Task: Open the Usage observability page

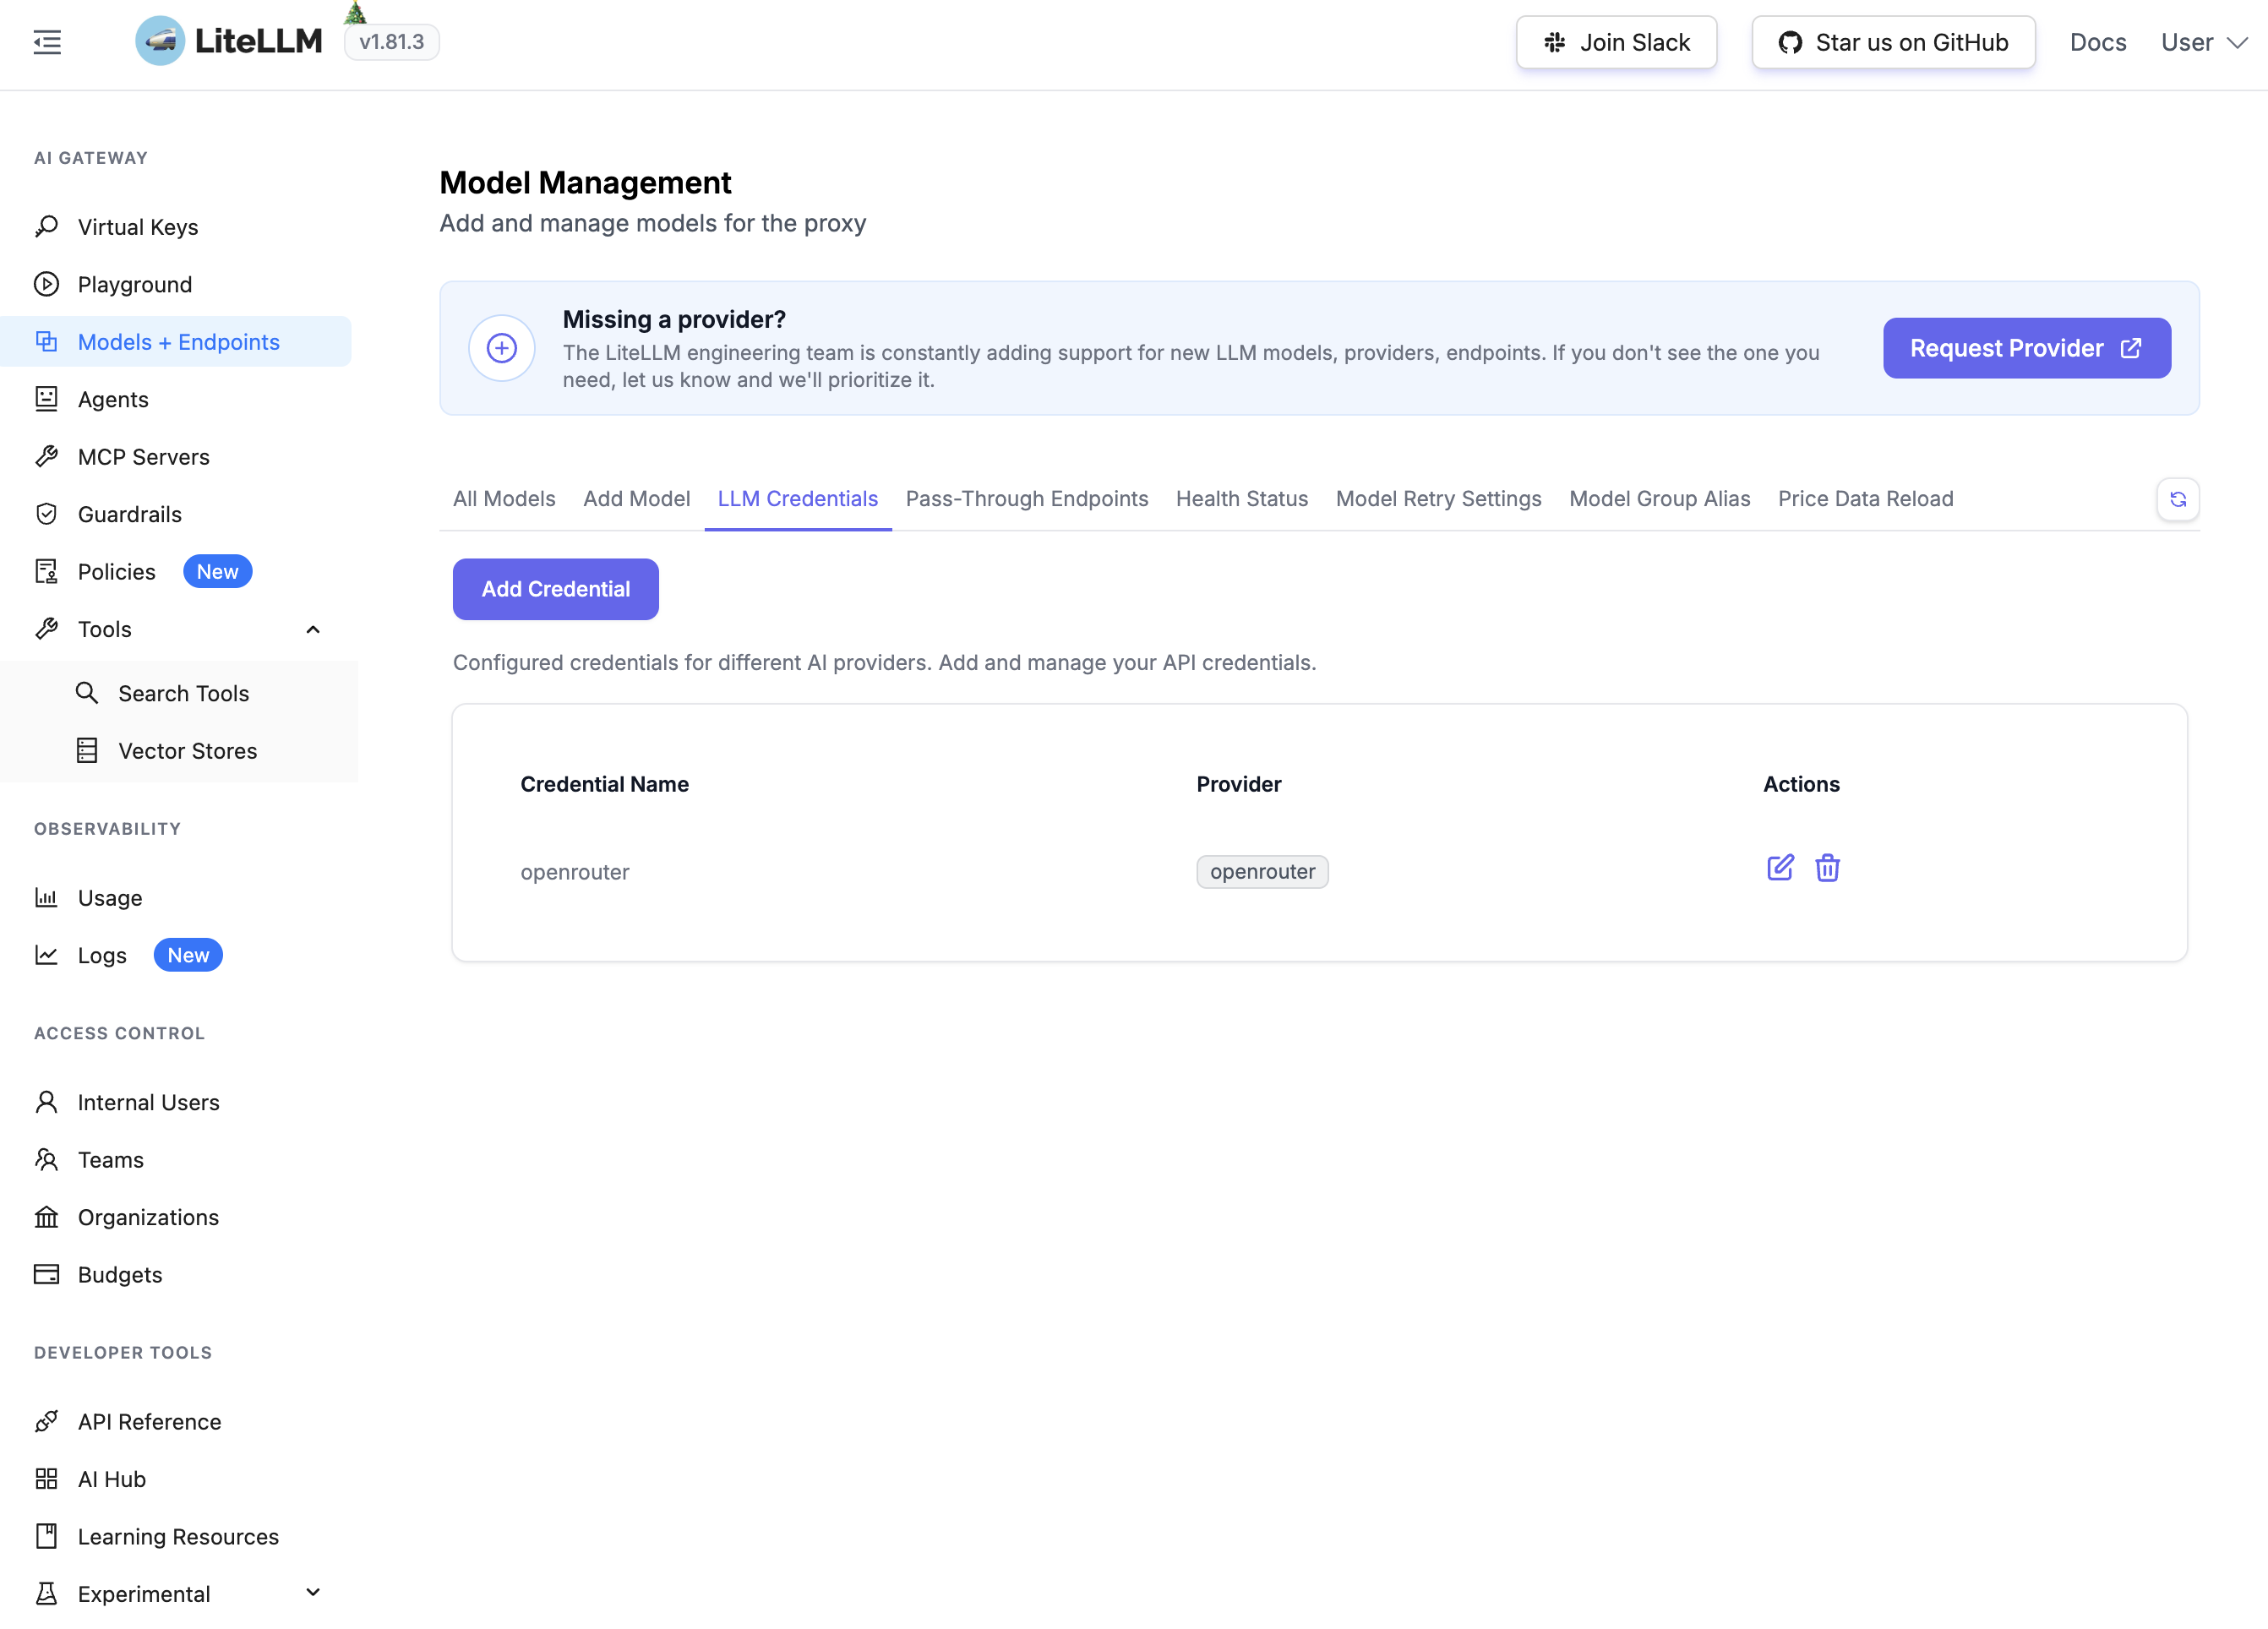Action: pos(110,897)
